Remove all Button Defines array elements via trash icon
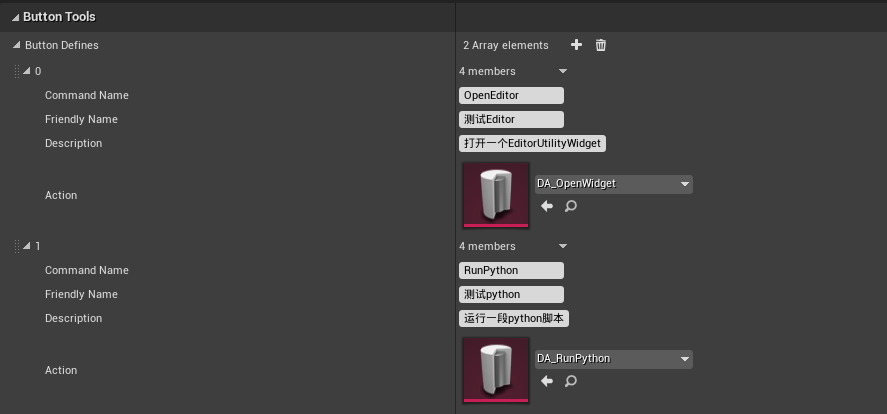887x414 pixels. [x=601, y=45]
